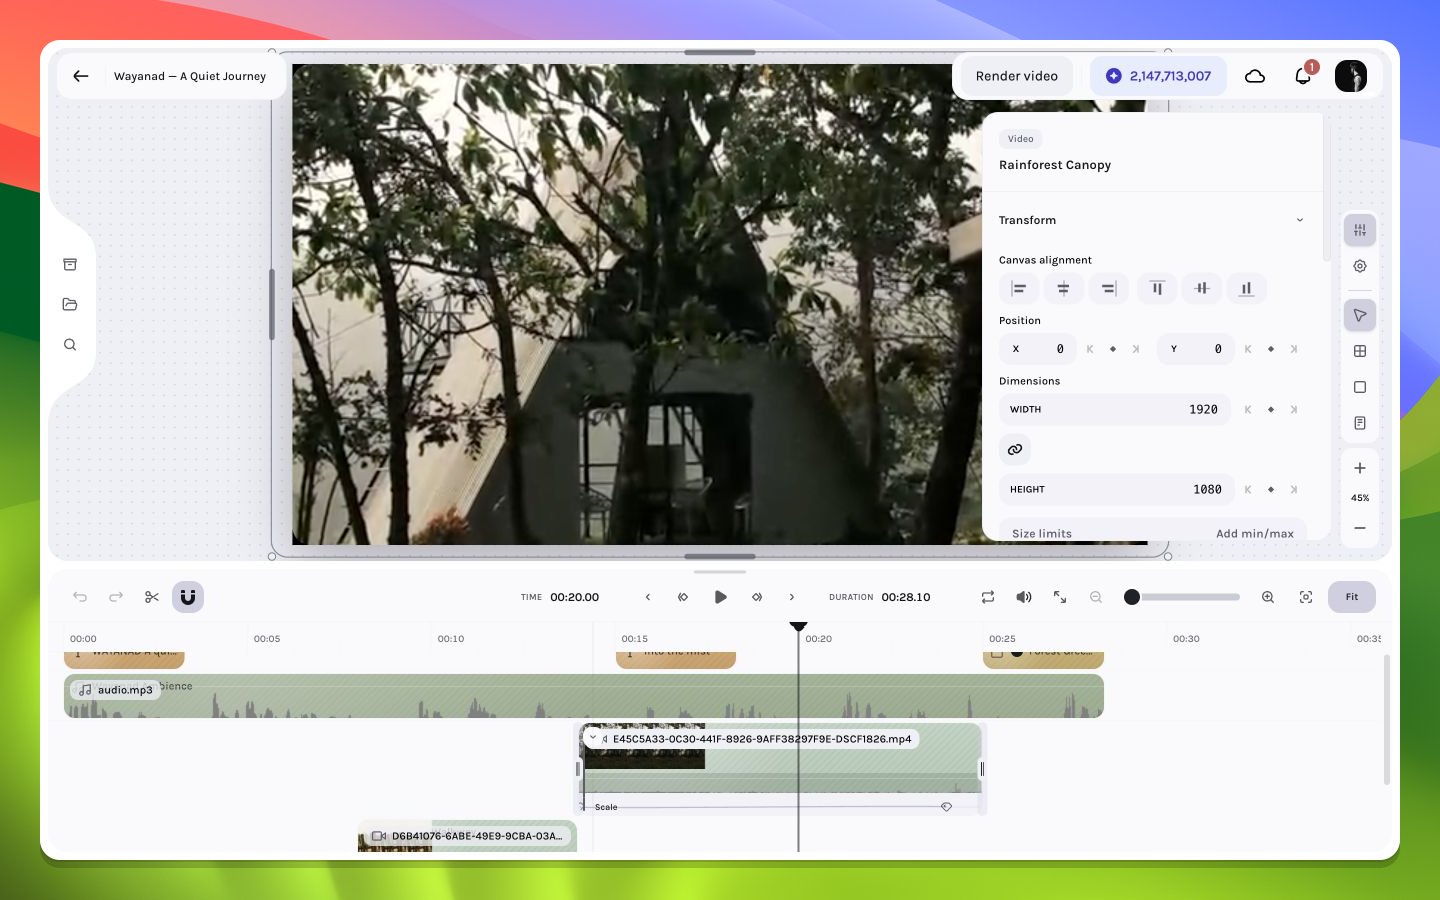Open the notifications bell
The width and height of the screenshot is (1440, 900).
point(1303,76)
